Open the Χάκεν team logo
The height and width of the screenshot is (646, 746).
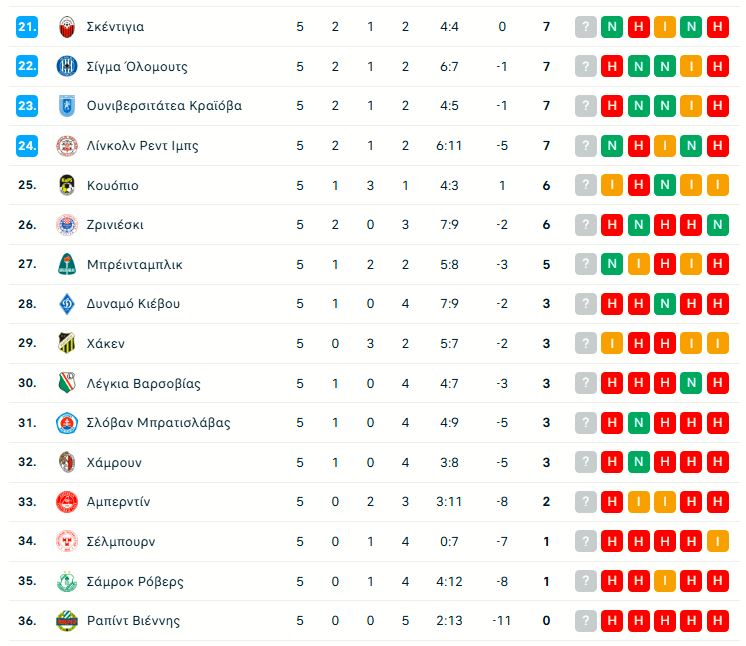[x=67, y=343]
